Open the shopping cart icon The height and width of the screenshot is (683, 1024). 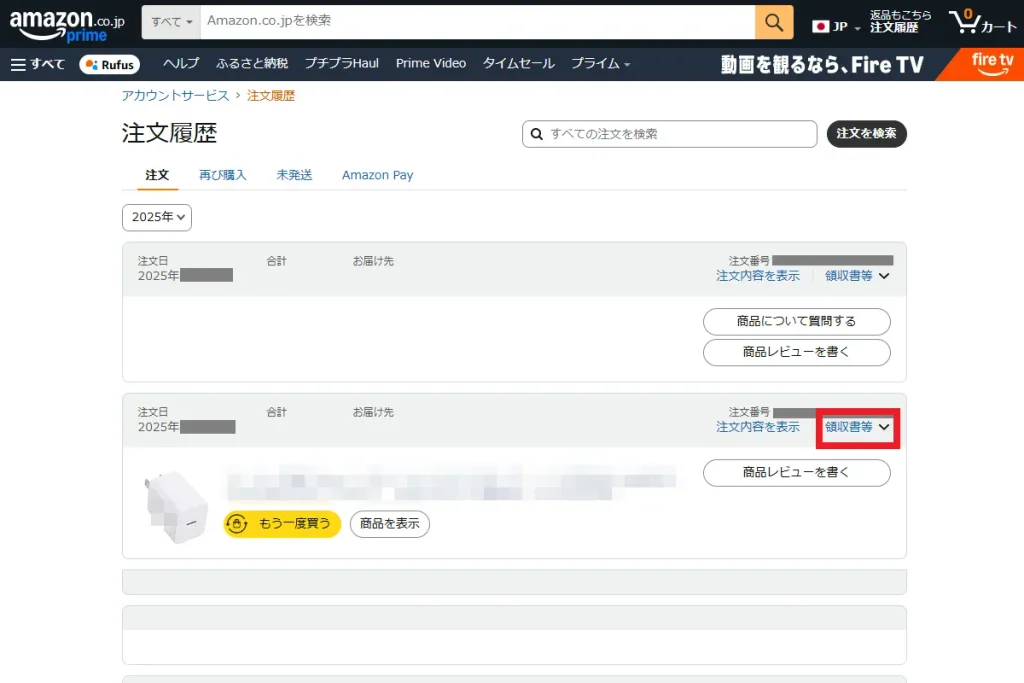click(982, 22)
